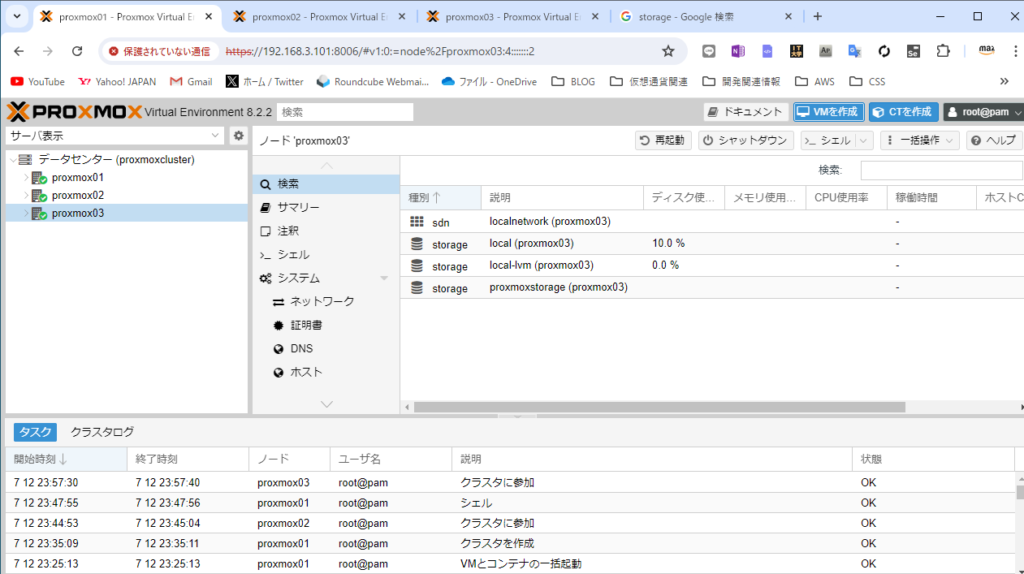Click the proxmox01 node icon in tree
Image resolution: width=1024 pixels, height=574 pixels.
click(x=40, y=178)
